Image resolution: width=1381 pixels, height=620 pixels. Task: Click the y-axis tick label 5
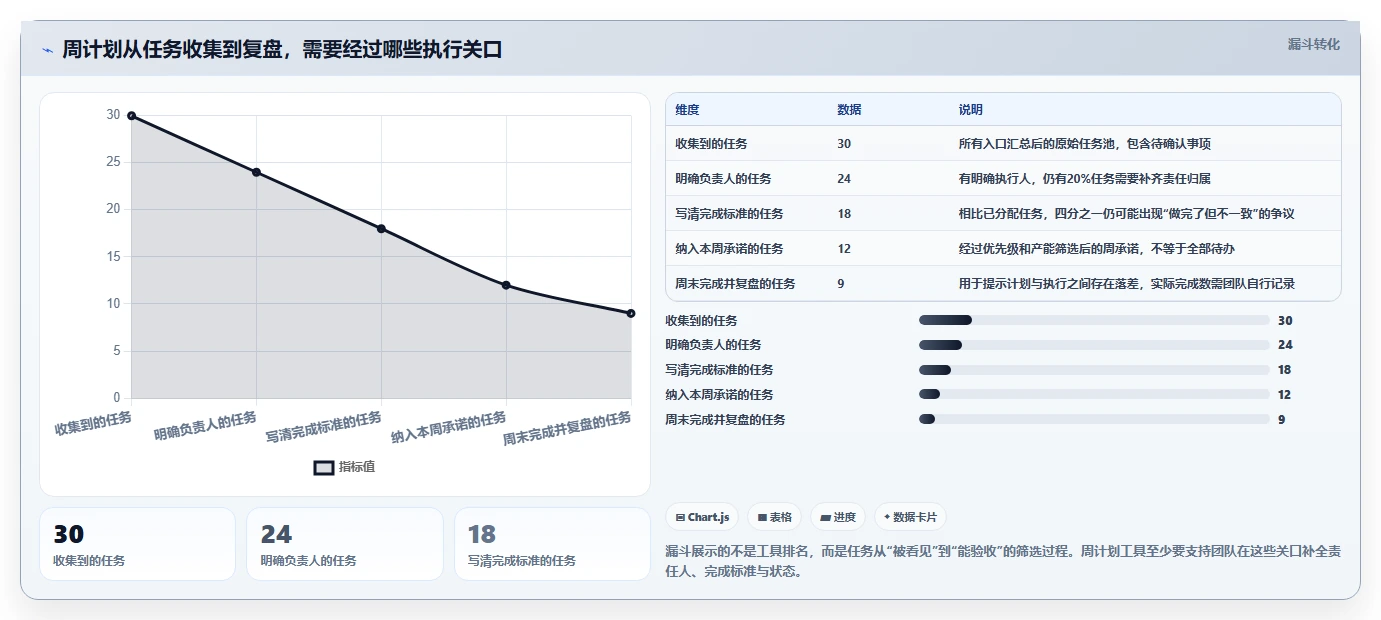point(116,351)
